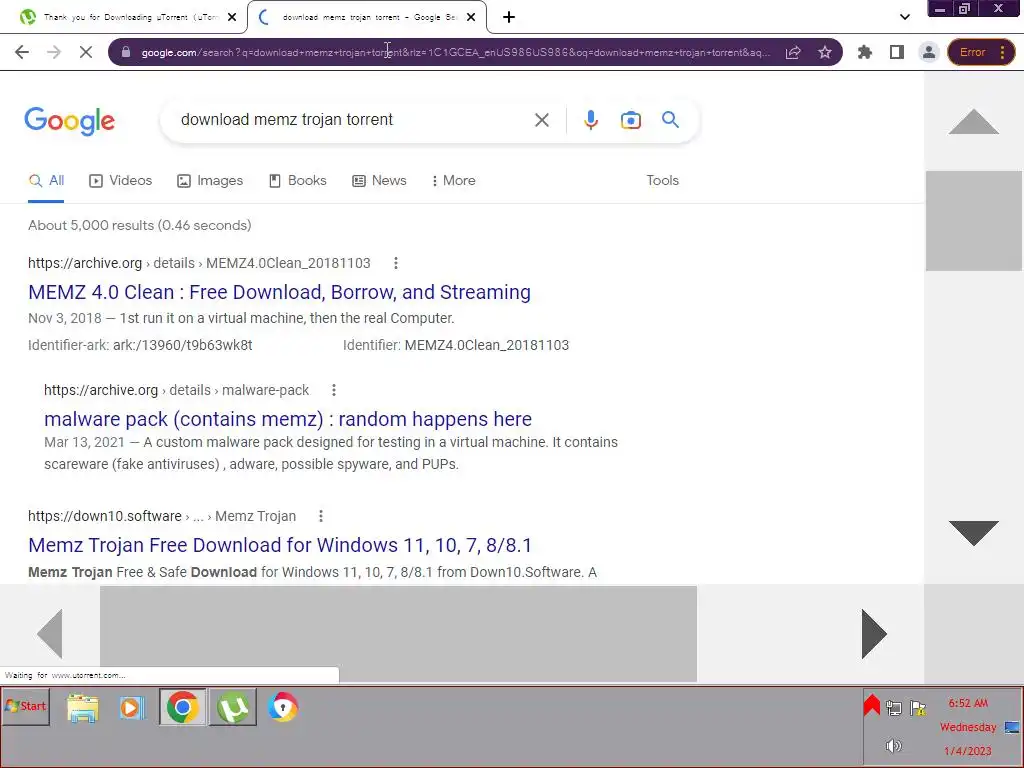
Task: Clear the search query with X
Action: pos(541,120)
